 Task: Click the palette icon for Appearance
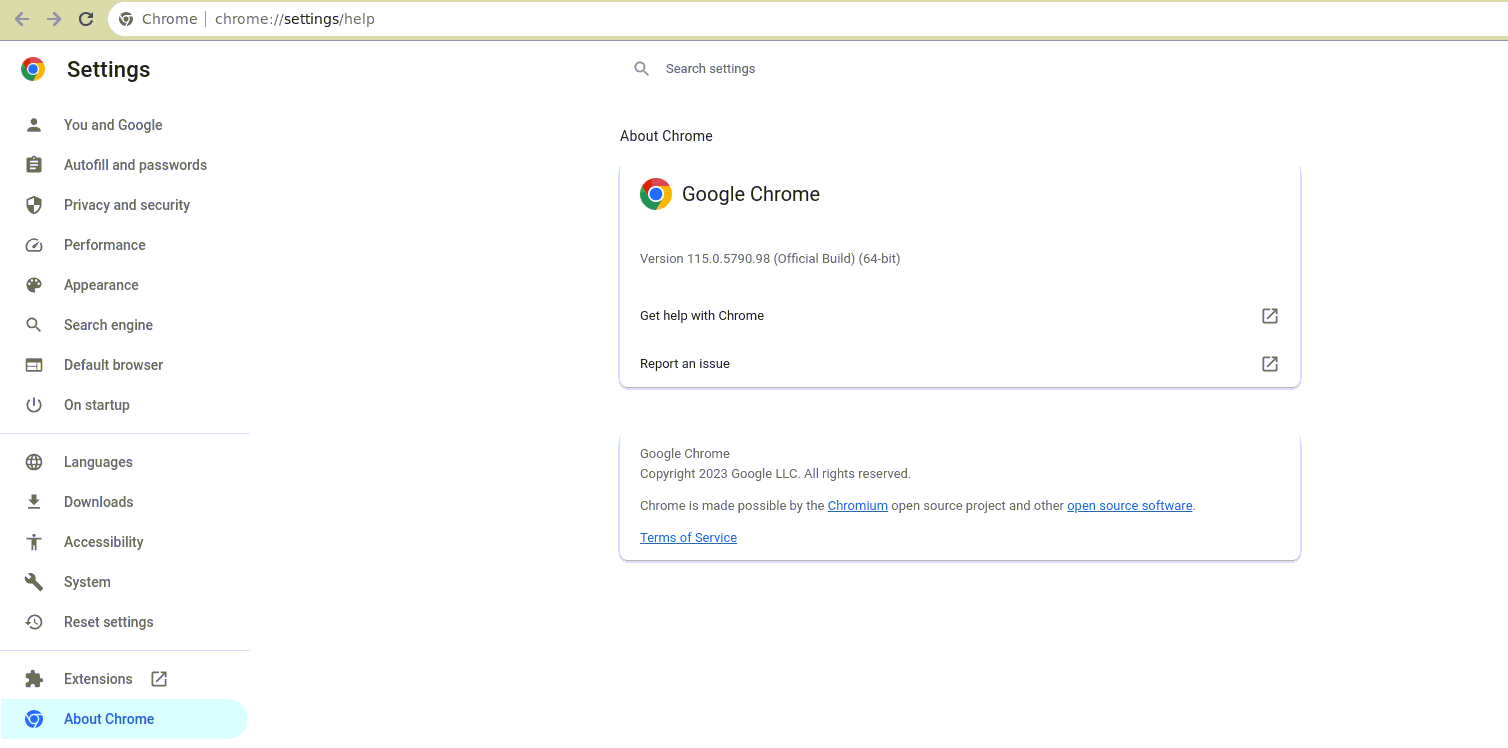pos(34,285)
